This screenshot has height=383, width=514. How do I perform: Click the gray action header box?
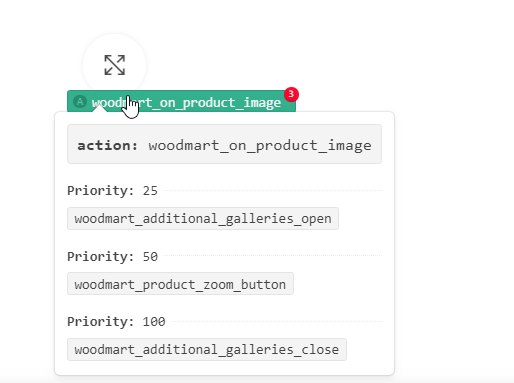[x=224, y=144]
